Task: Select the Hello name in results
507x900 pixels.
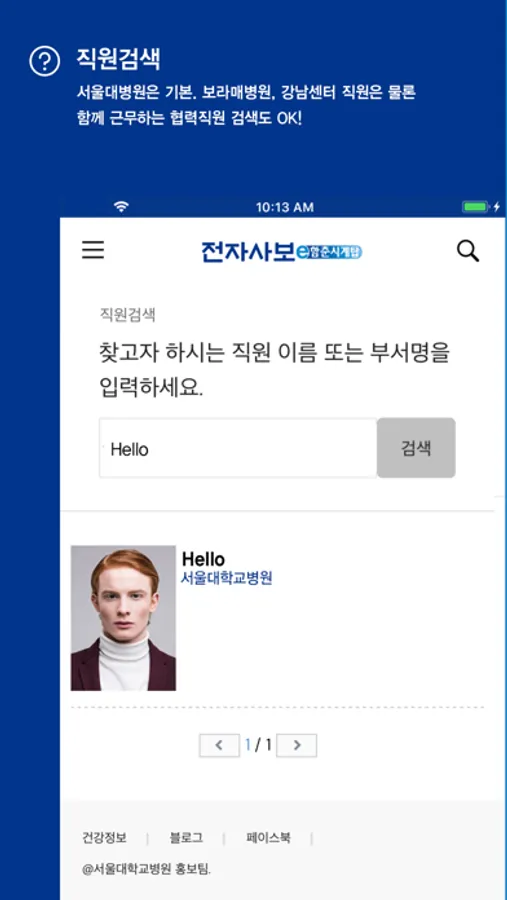Action: pyautogui.click(x=203, y=559)
